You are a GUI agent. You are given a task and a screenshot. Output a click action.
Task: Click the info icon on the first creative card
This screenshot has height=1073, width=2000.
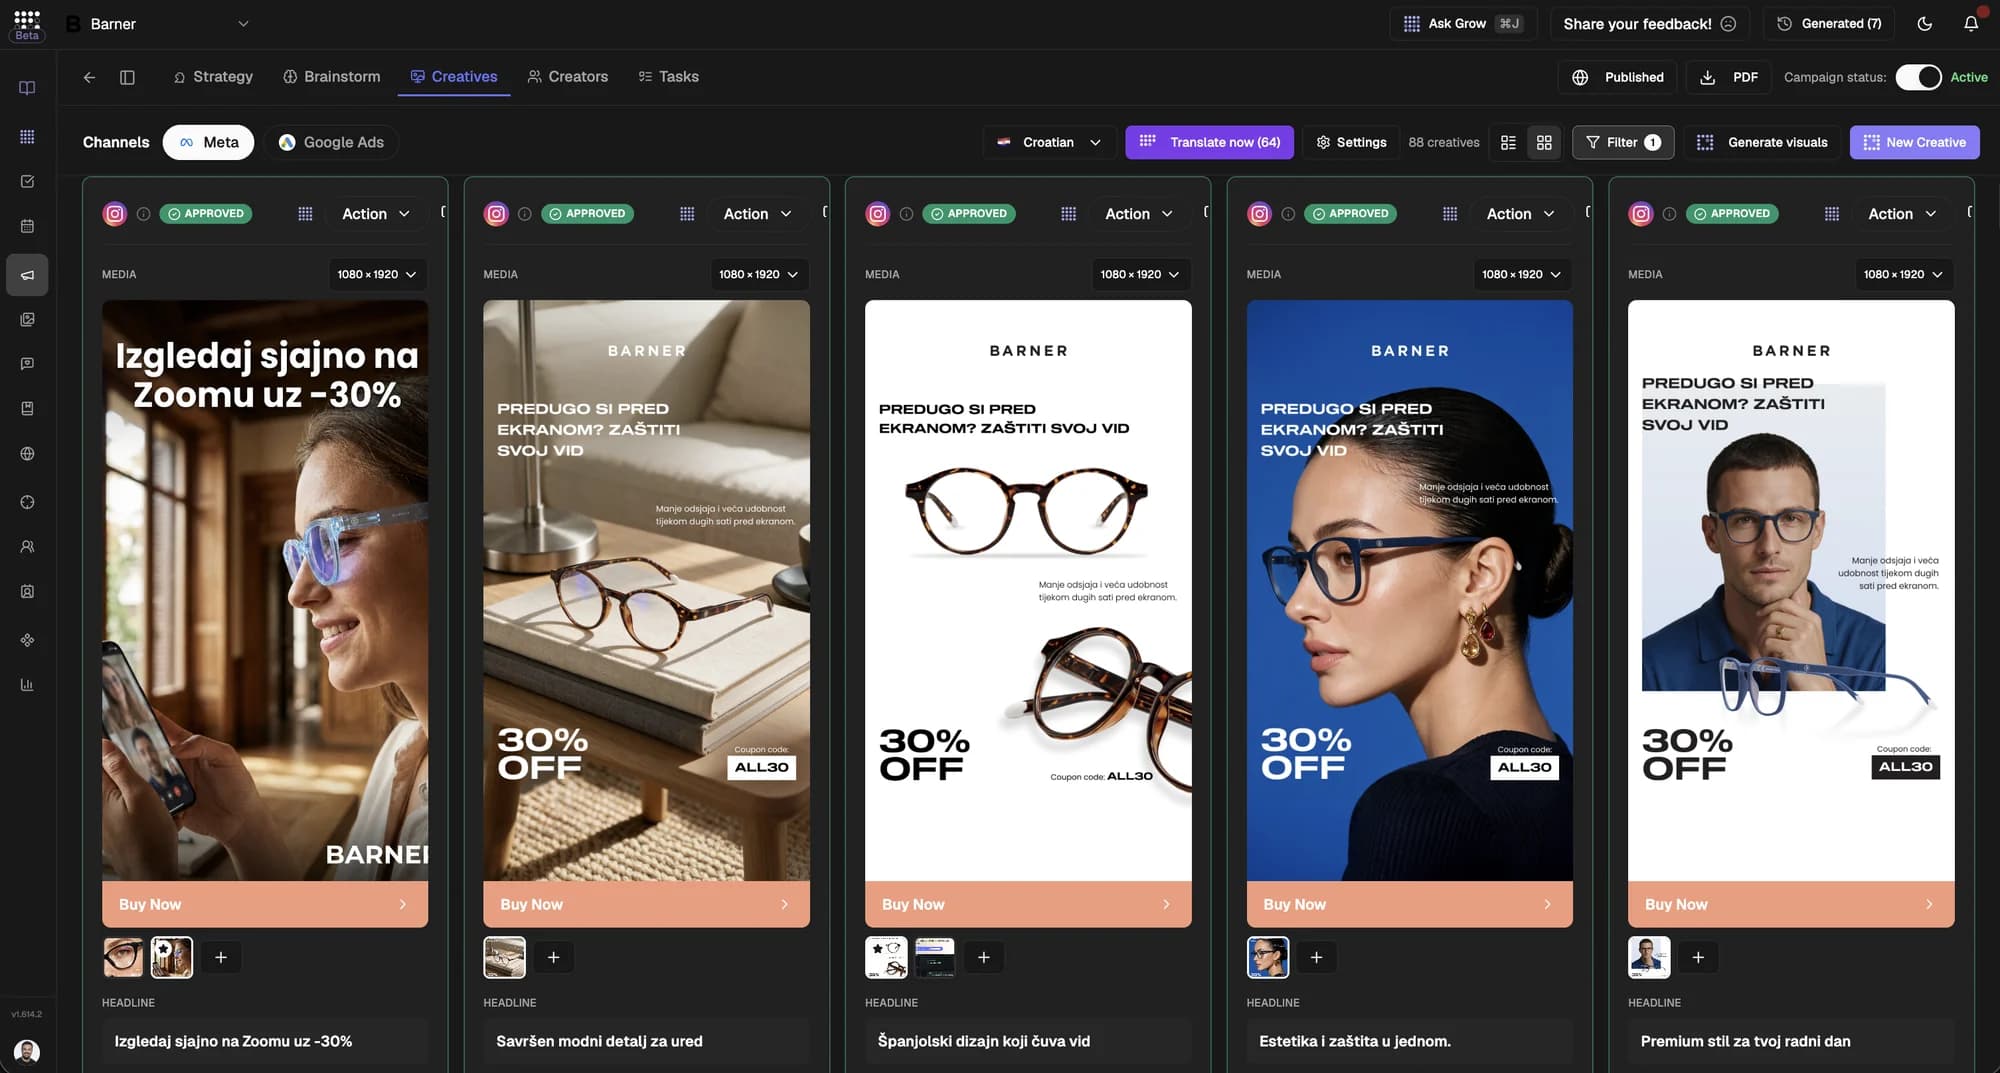[143, 214]
